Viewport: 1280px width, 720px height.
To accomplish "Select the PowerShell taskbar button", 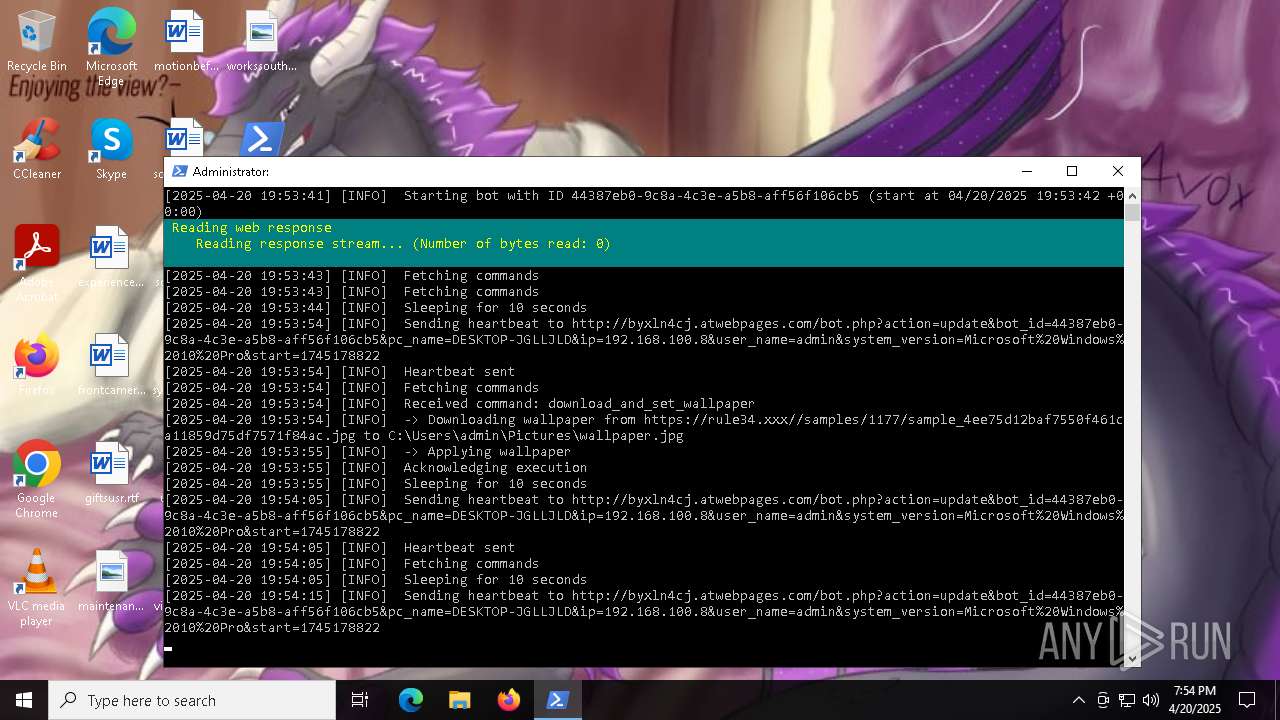I will pos(557,700).
